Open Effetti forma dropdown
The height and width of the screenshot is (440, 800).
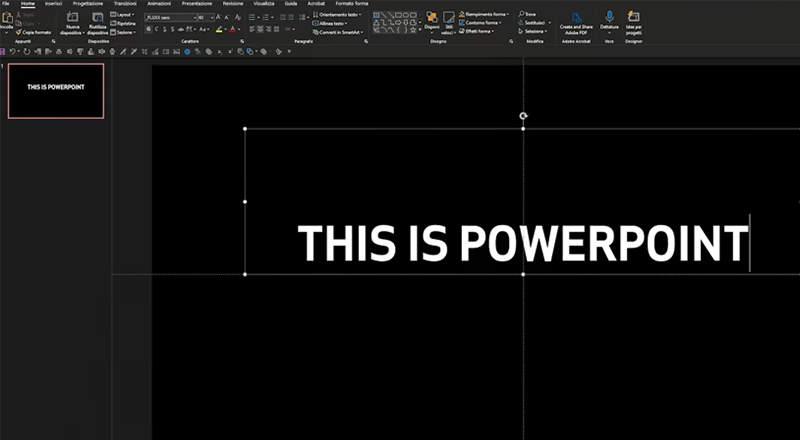tap(477, 31)
